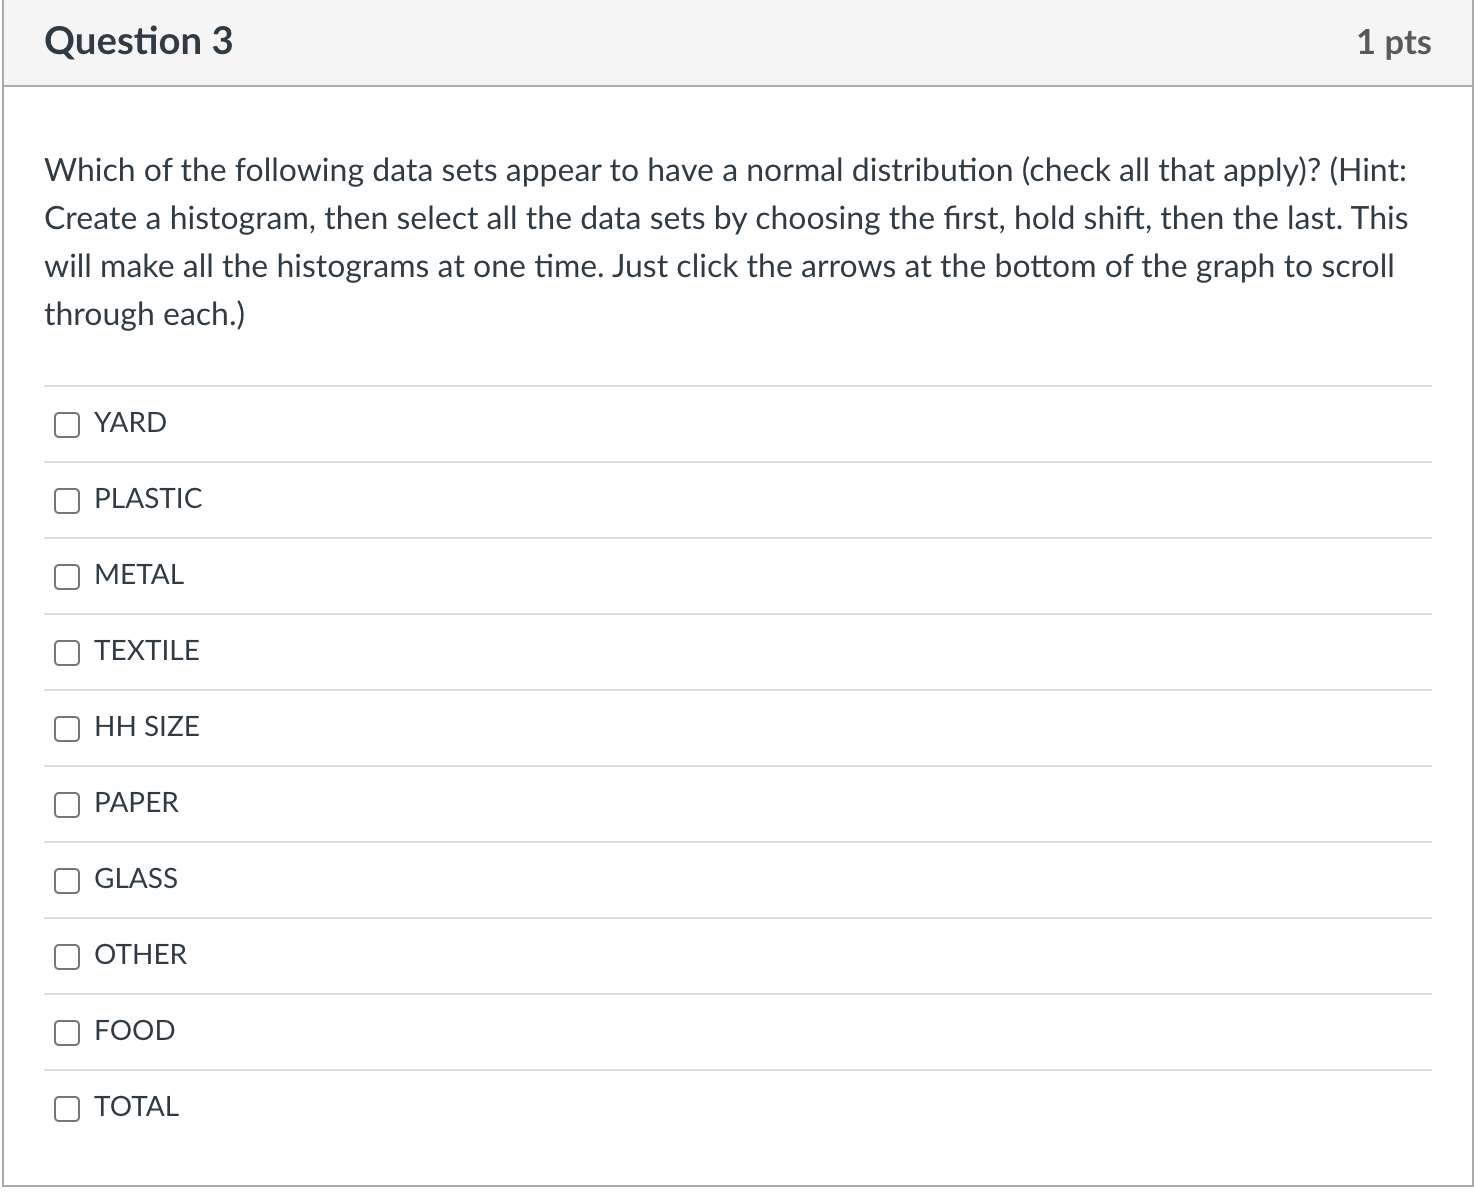Check the PAPER checkbox
This screenshot has width=1474, height=1198.
pos(66,804)
